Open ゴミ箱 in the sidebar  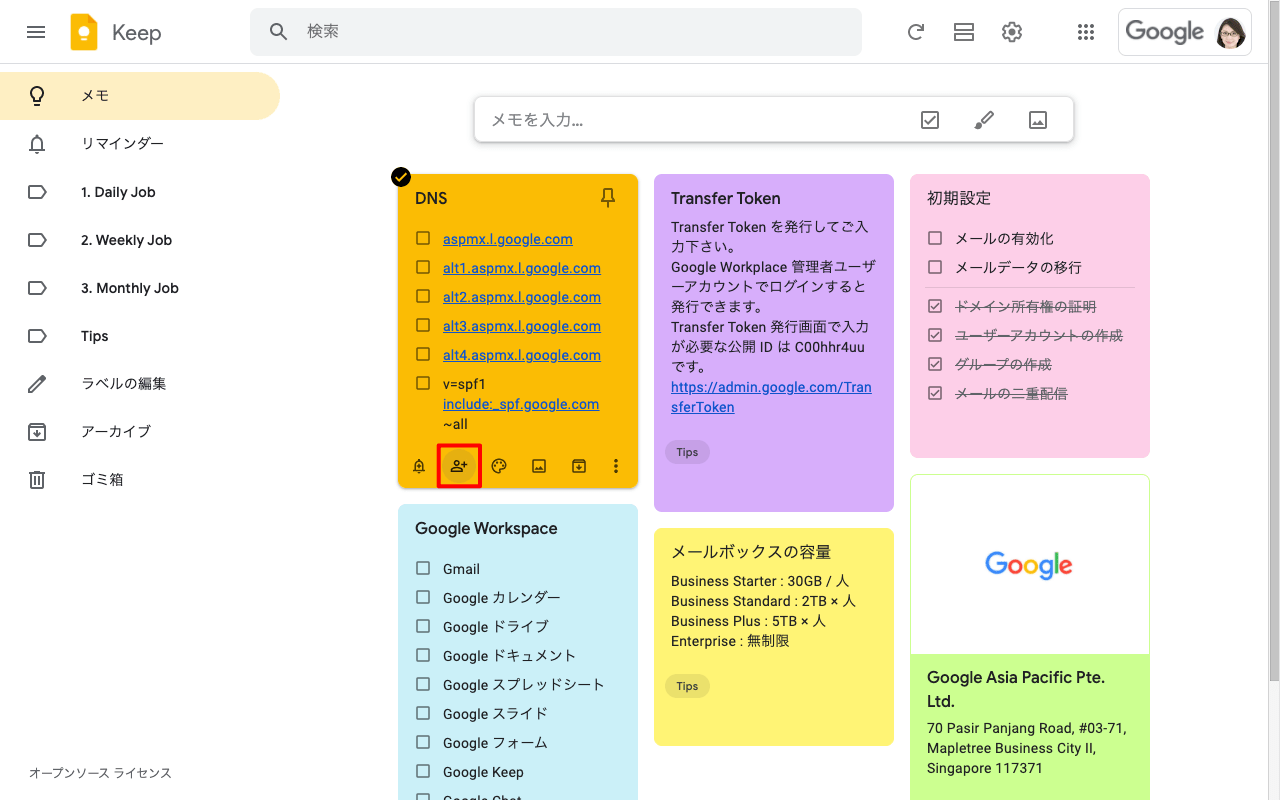click(140, 480)
